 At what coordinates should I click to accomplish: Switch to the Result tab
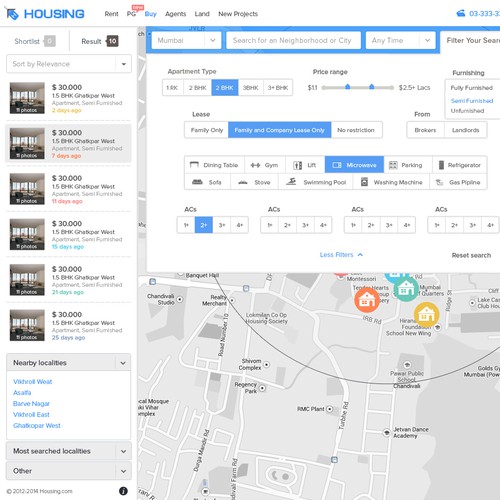pyautogui.click(x=100, y=41)
